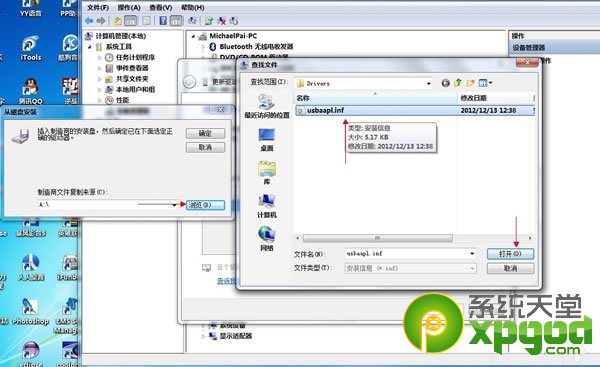The image size is (600, 367).
Task: Open the 制造商文件复制来源 A:\ dropdown
Action: (174, 205)
